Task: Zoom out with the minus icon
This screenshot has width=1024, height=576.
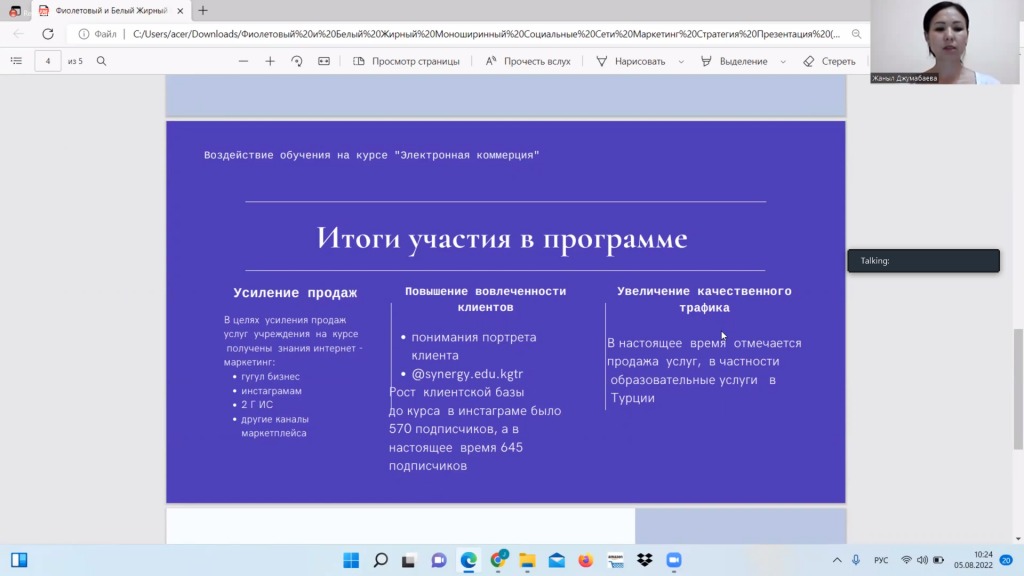Action: click(x=243, y=61)
